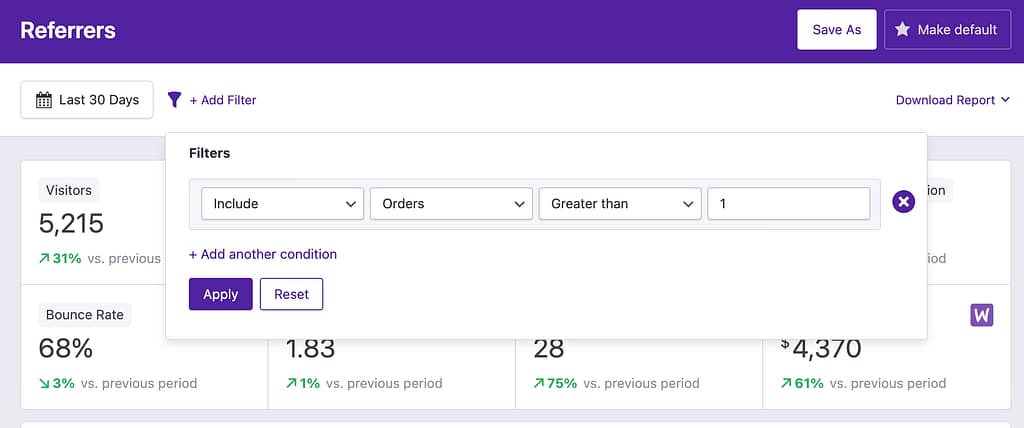This screenshot has width=1024, height=428.
Task: Remove filter condition with X icon
Action: coord(903,202)
